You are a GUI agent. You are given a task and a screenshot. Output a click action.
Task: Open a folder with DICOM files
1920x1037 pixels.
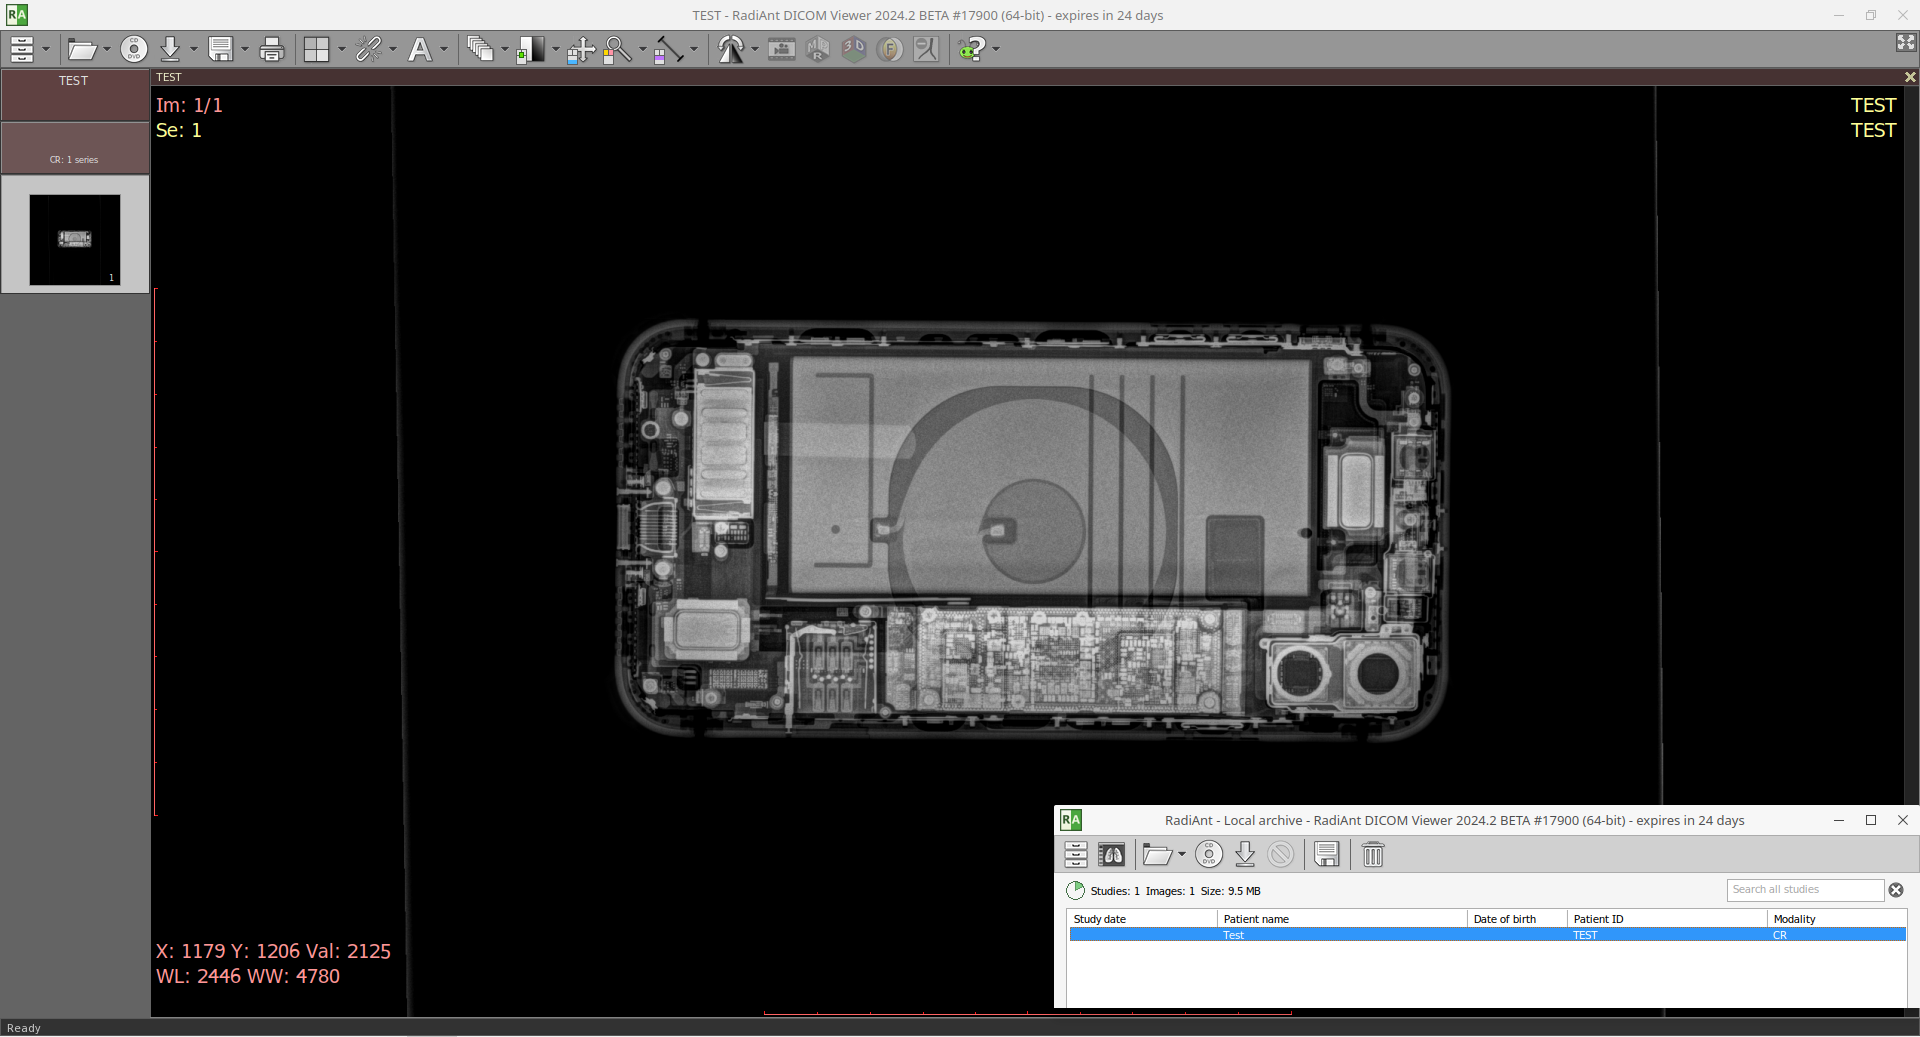point(82,48)
